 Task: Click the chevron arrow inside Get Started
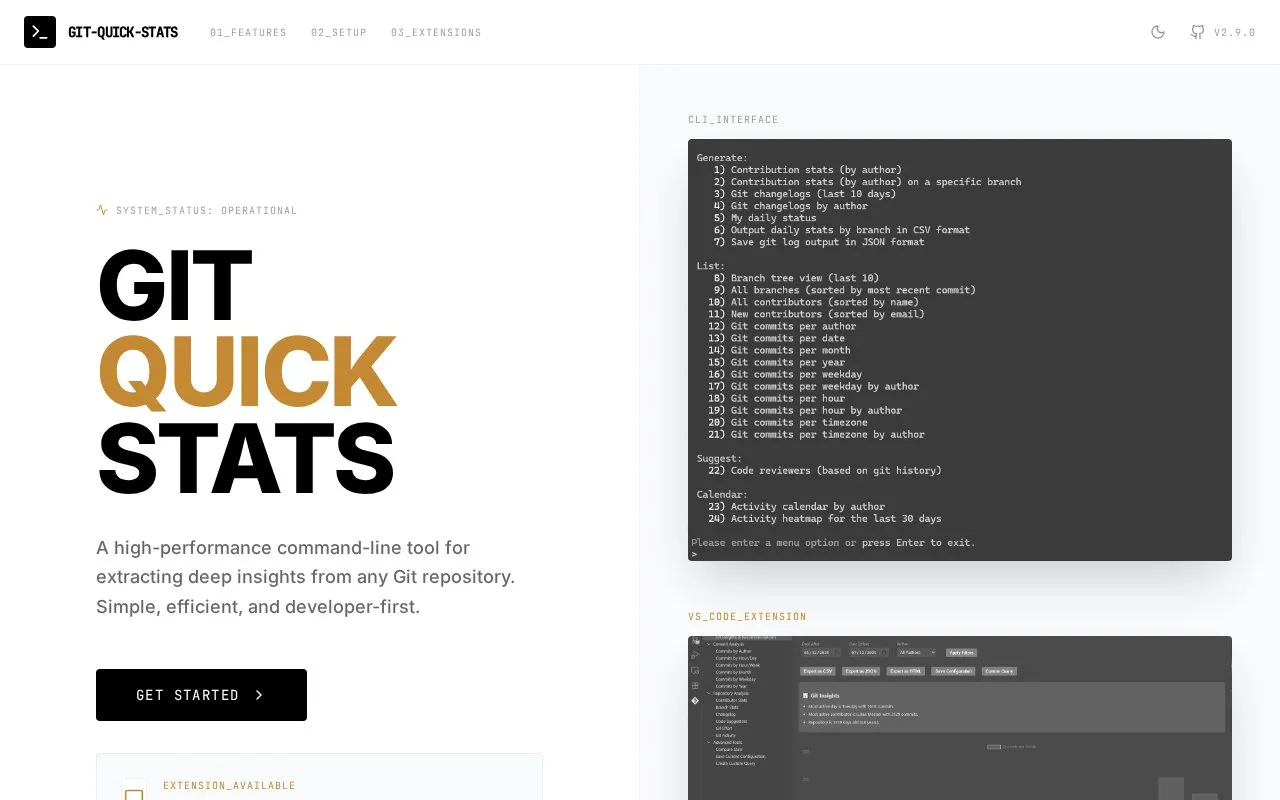[x=259, y=695]
